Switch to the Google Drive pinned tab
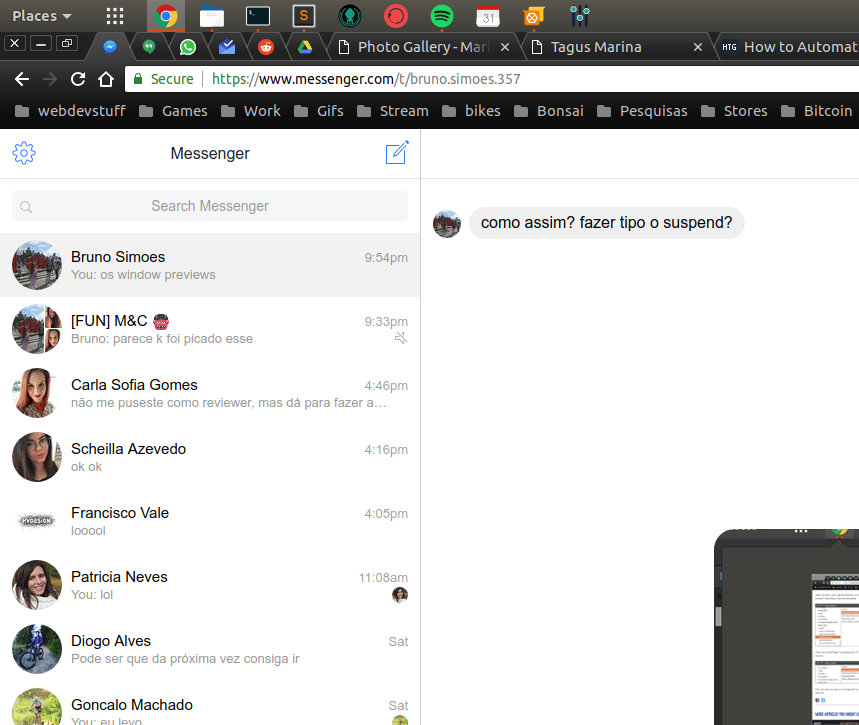 (305, 47)
